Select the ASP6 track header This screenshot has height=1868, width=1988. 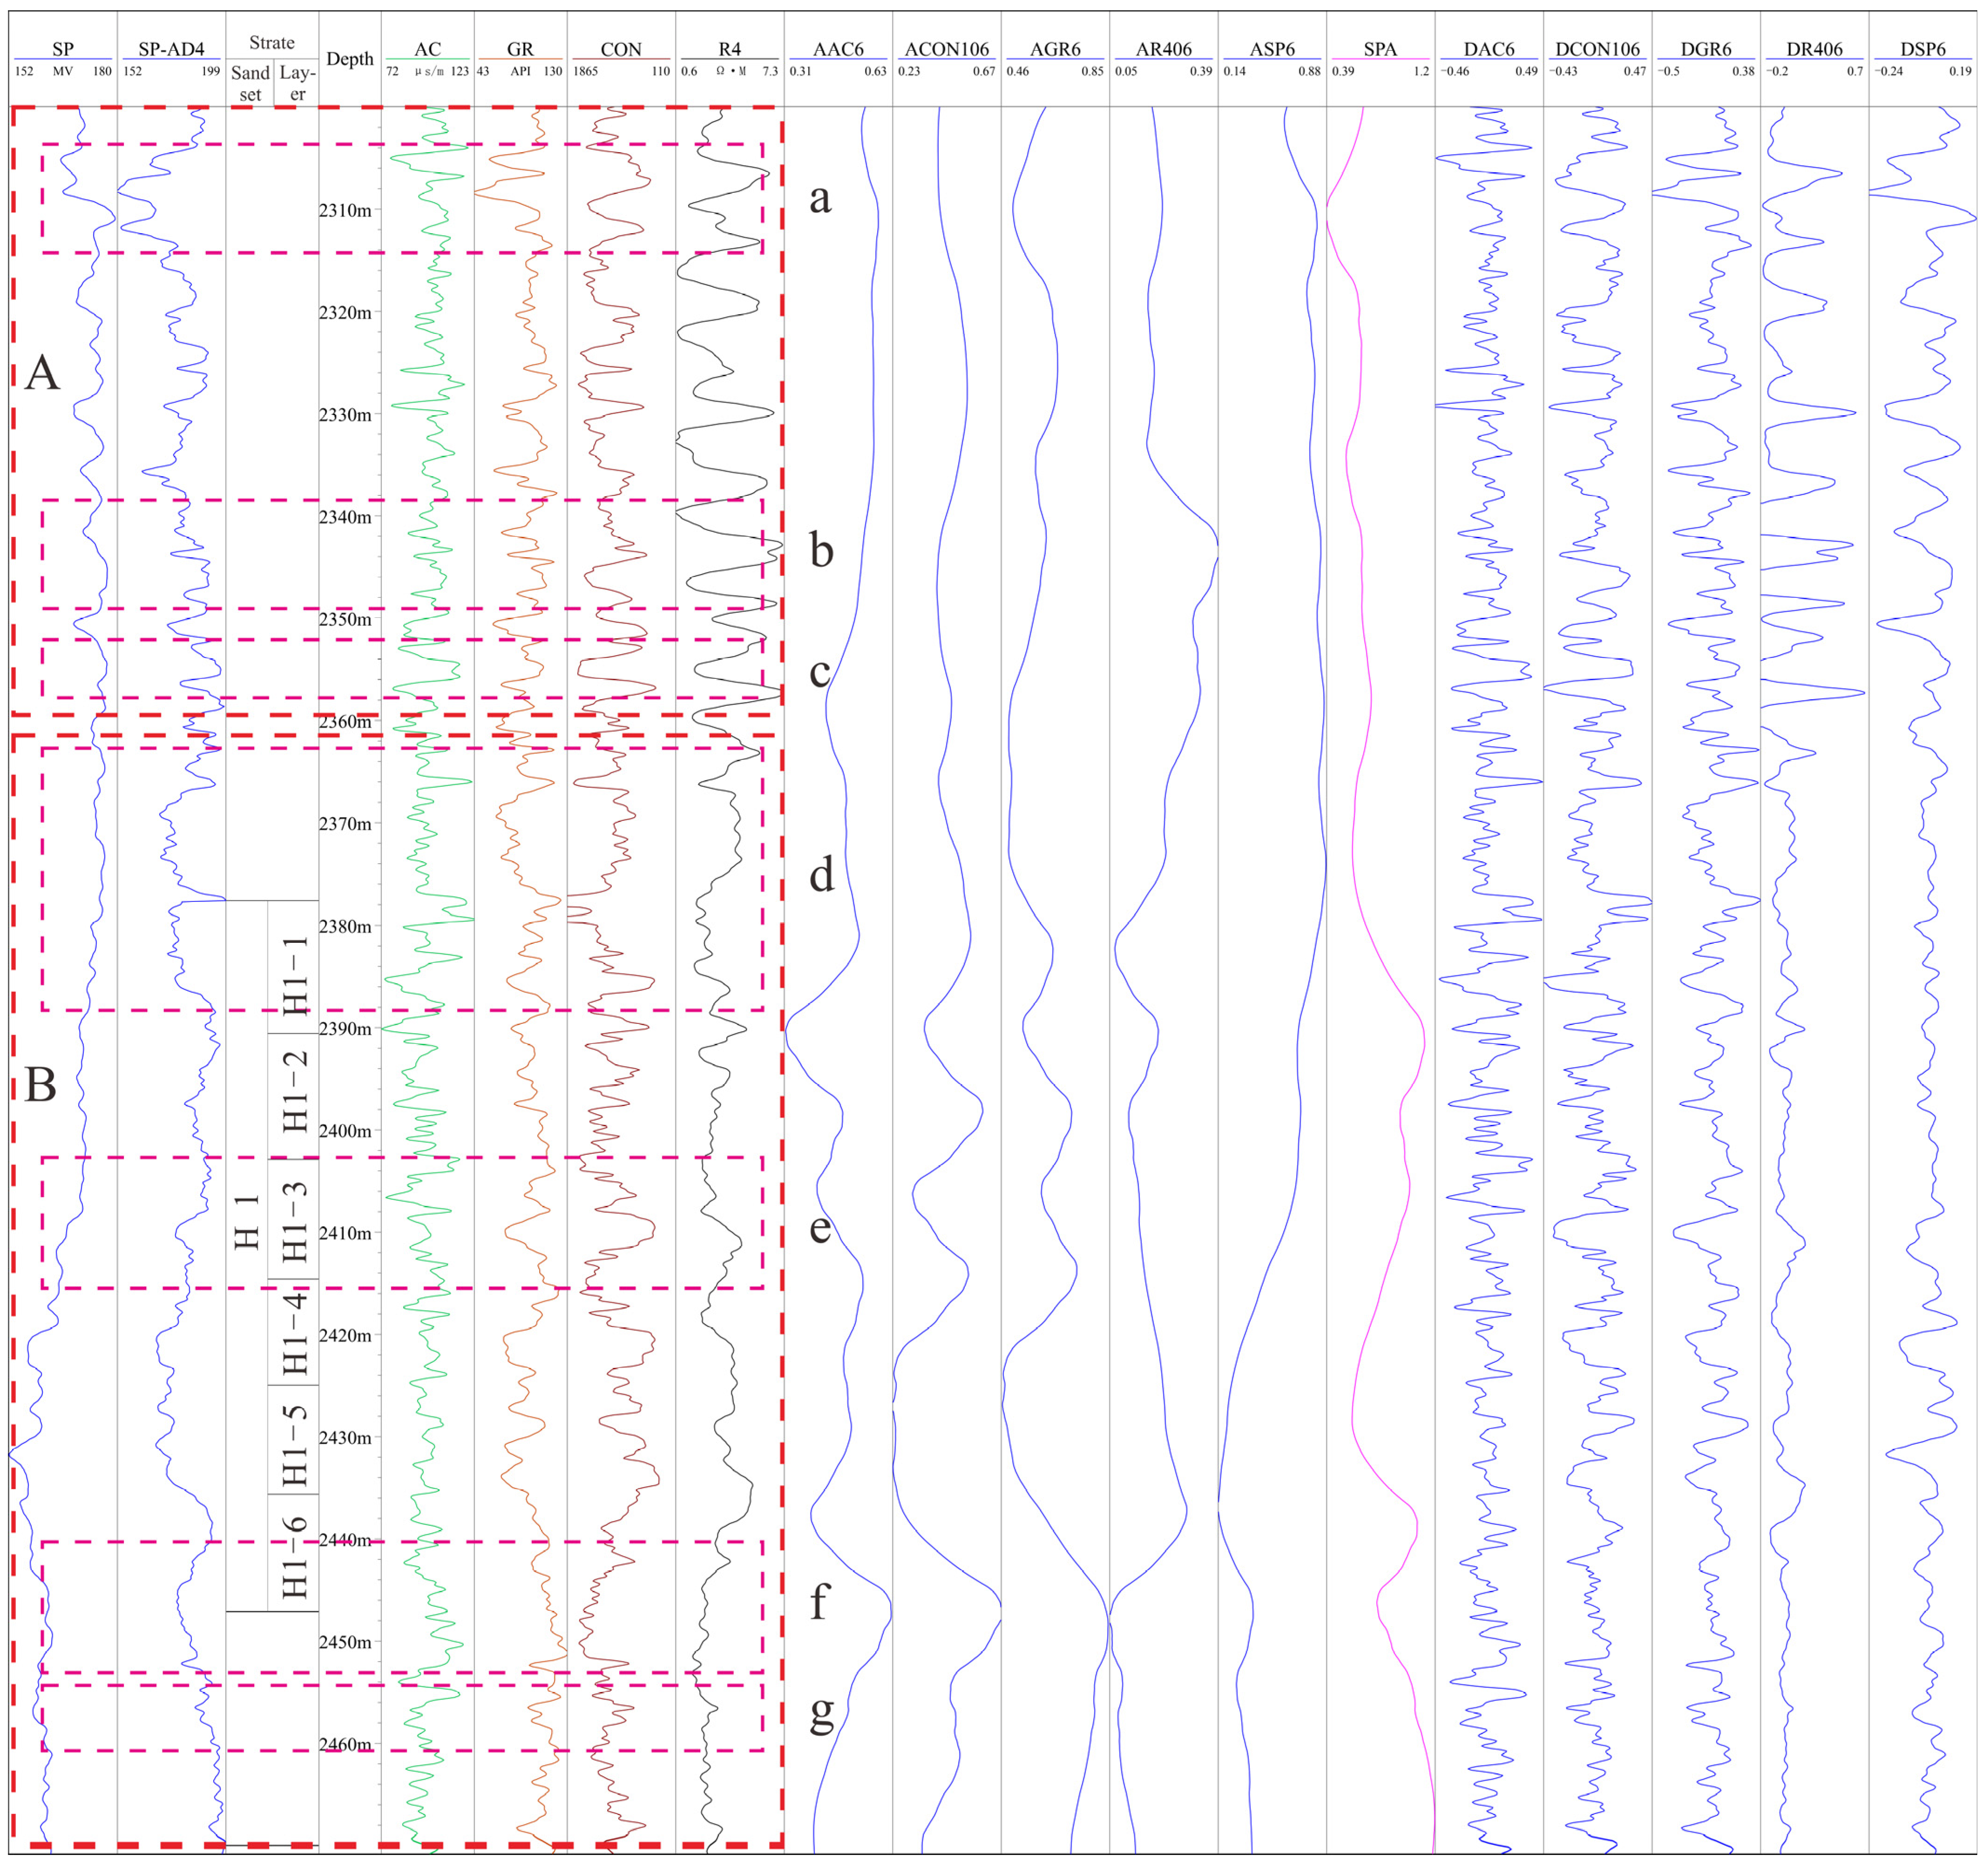pyautogui.click(x=1273, y=49)
